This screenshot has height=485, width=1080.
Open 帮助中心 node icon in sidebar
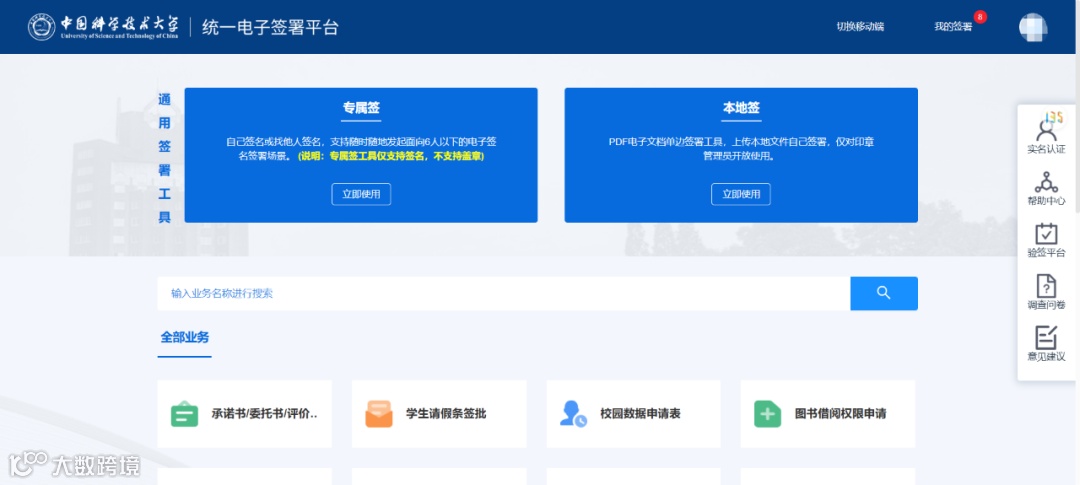(1046, 182)
